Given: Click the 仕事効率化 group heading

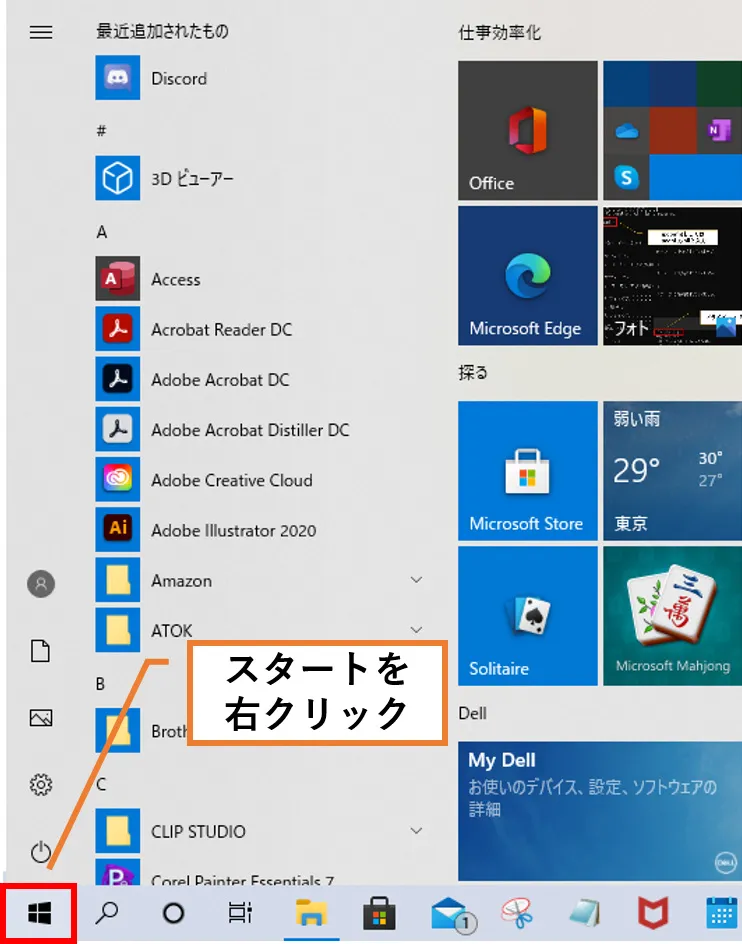Looking at the screenshot, I should pyautogui.click(x=499, y=32).
